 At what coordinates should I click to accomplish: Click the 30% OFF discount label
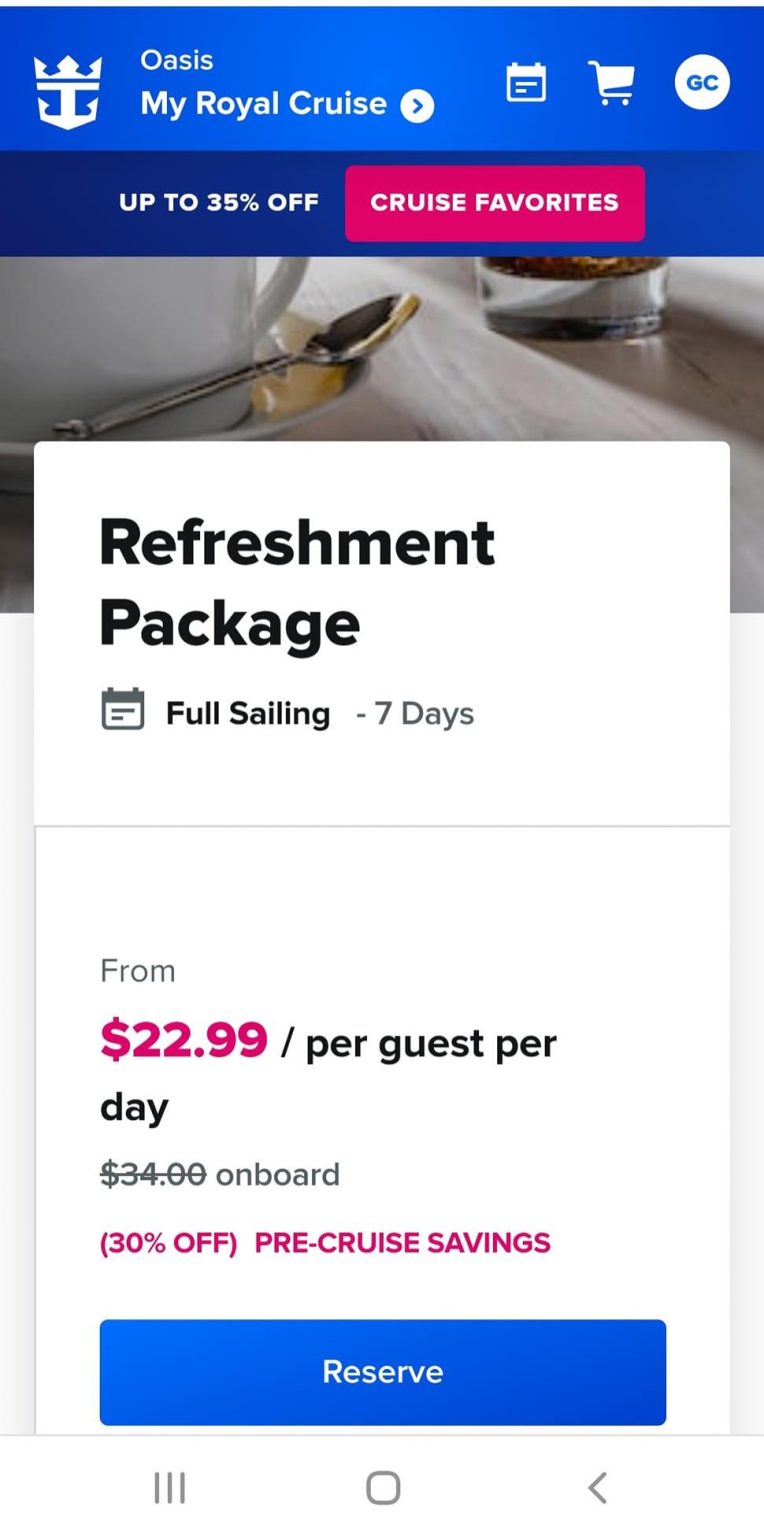168,1242
